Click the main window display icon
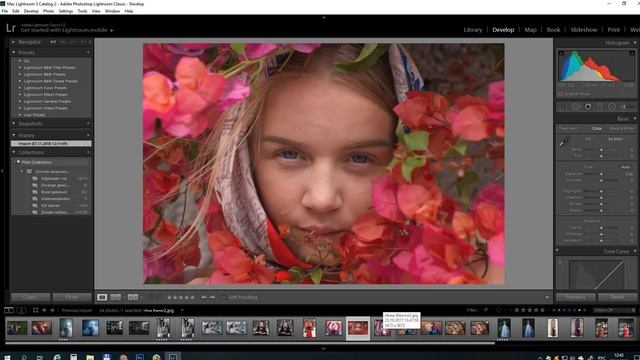The width and height of the screenshot is (640, 360). pyautogui.click(x=9, y=310)
